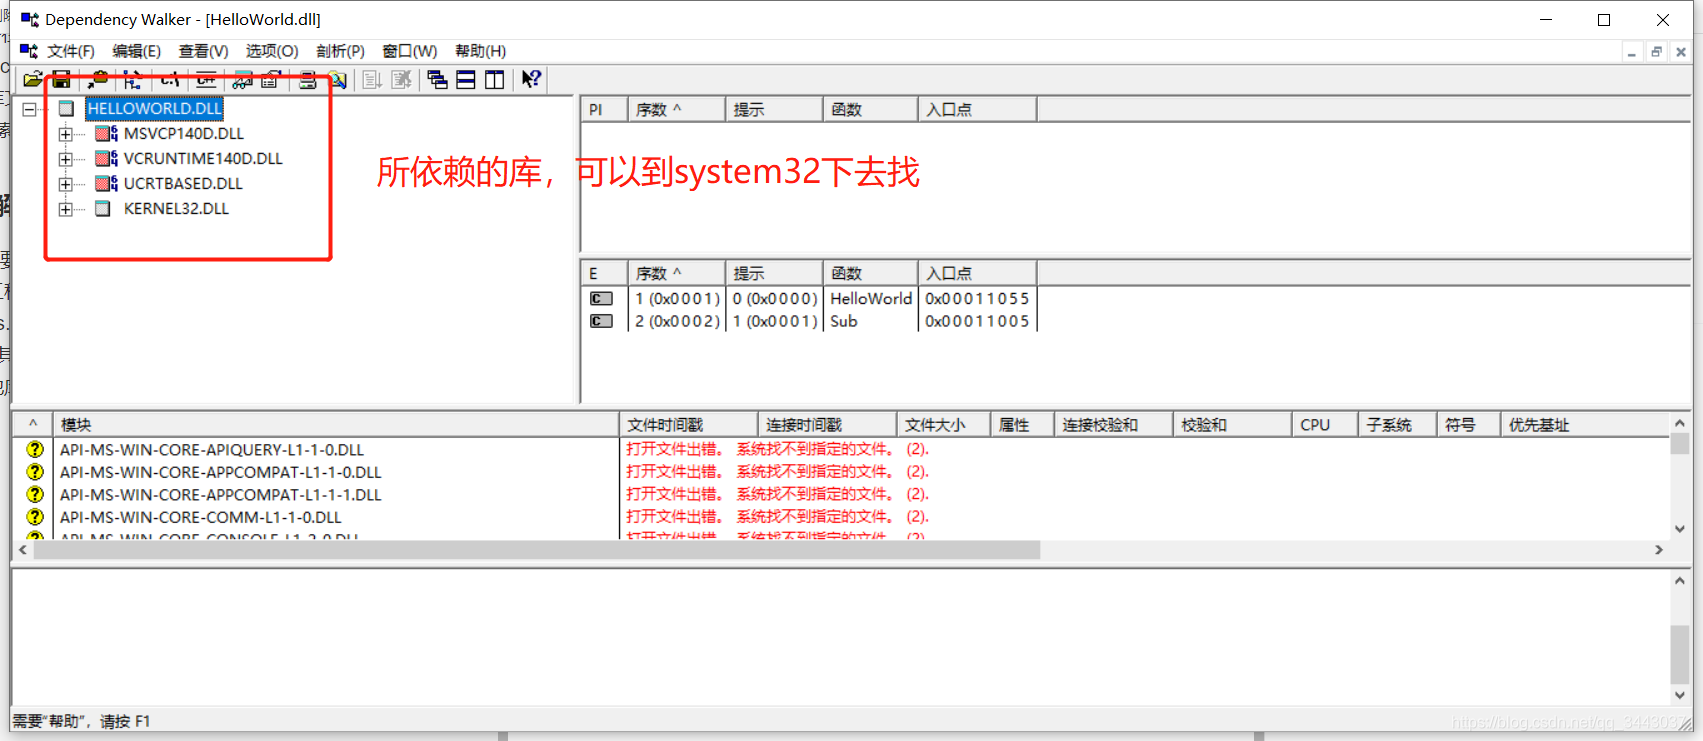This screenshot has width=1703, height=741.
Task: Click the module list horizontal scrollbar thumb
Action: coord(537,550)
